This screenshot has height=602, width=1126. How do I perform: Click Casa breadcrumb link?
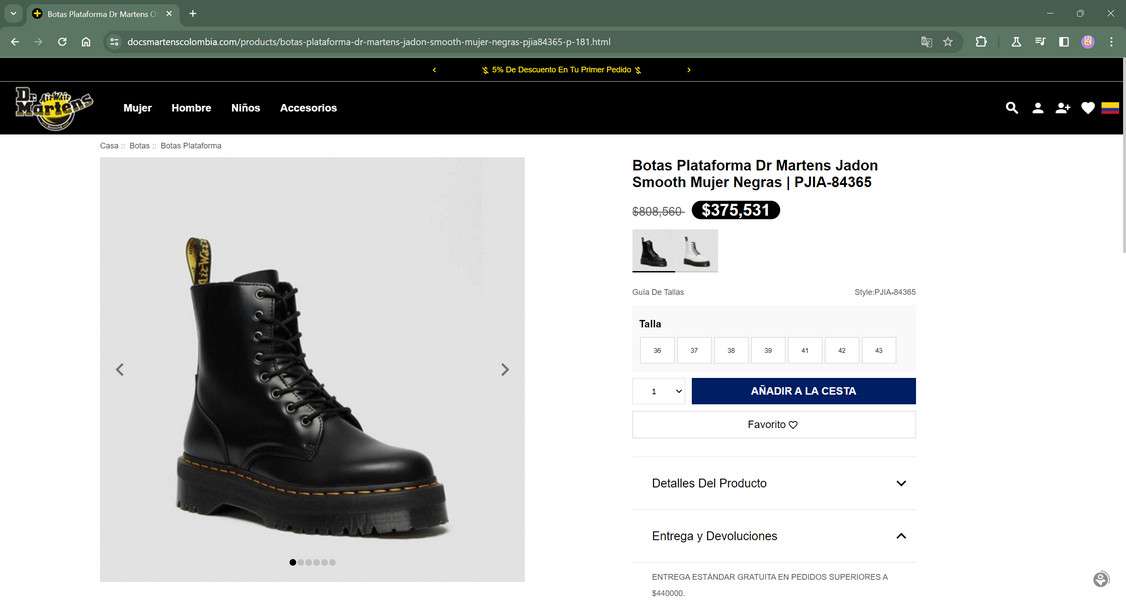pyautogui.click(x=109, y=146)
